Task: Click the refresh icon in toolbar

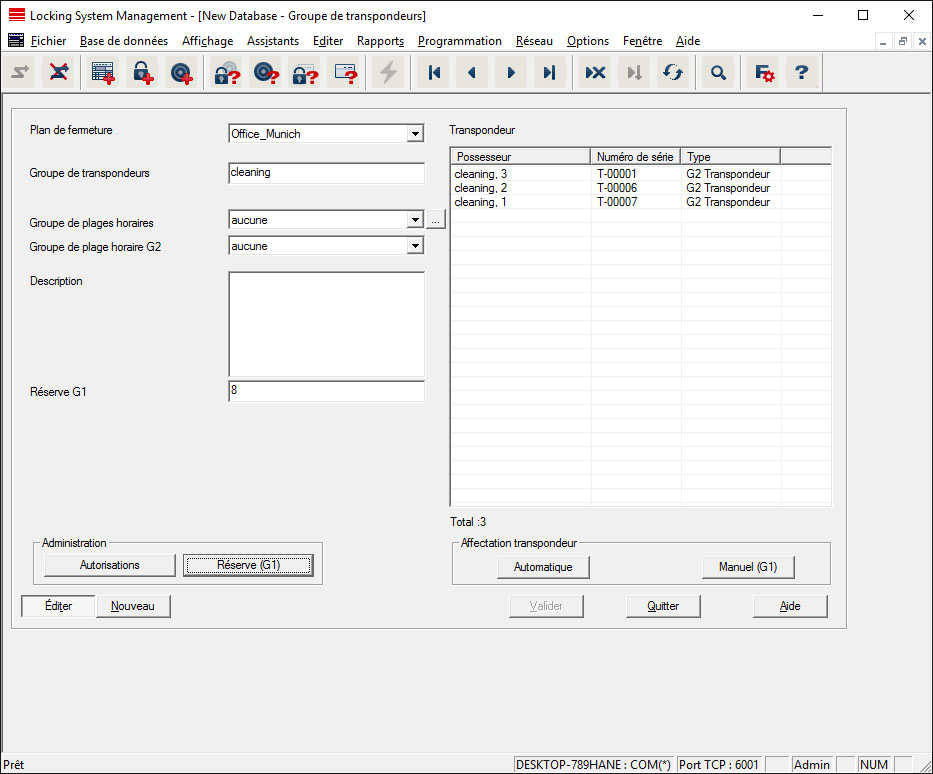Action: point(673,73)
